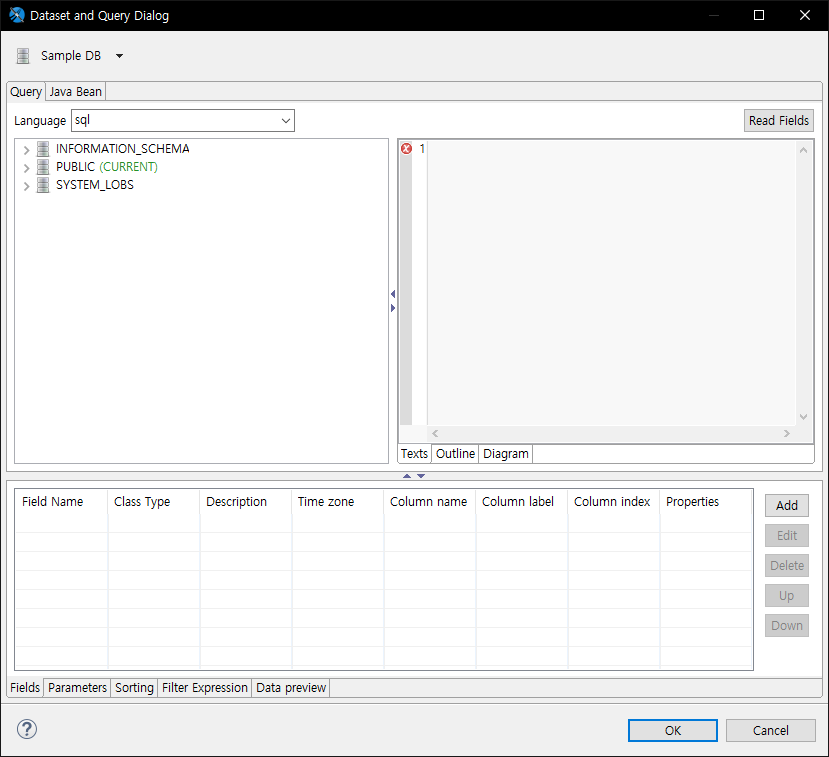Screen dimensions: 829x757
Task: Click the Delete field button
Action: point(787,566)
